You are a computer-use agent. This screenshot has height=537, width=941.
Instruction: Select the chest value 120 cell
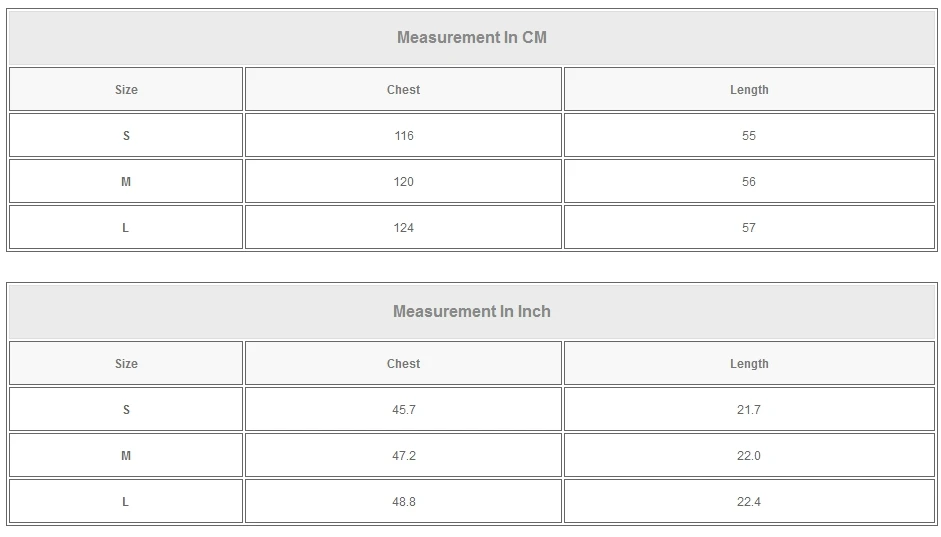(x=403, y=182)
